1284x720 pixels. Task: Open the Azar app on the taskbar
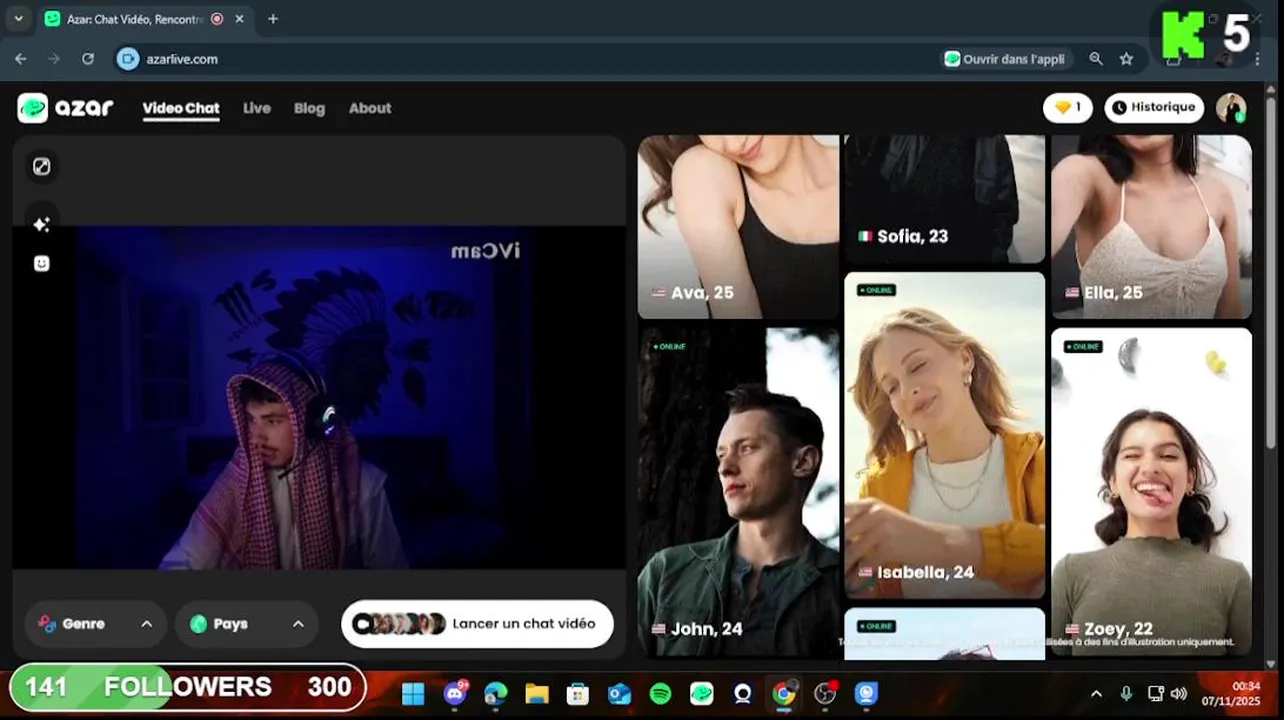point(702,693)
